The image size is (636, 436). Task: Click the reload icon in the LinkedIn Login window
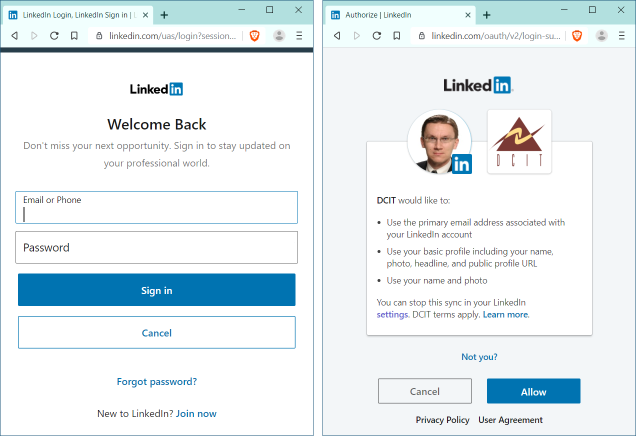54,35
